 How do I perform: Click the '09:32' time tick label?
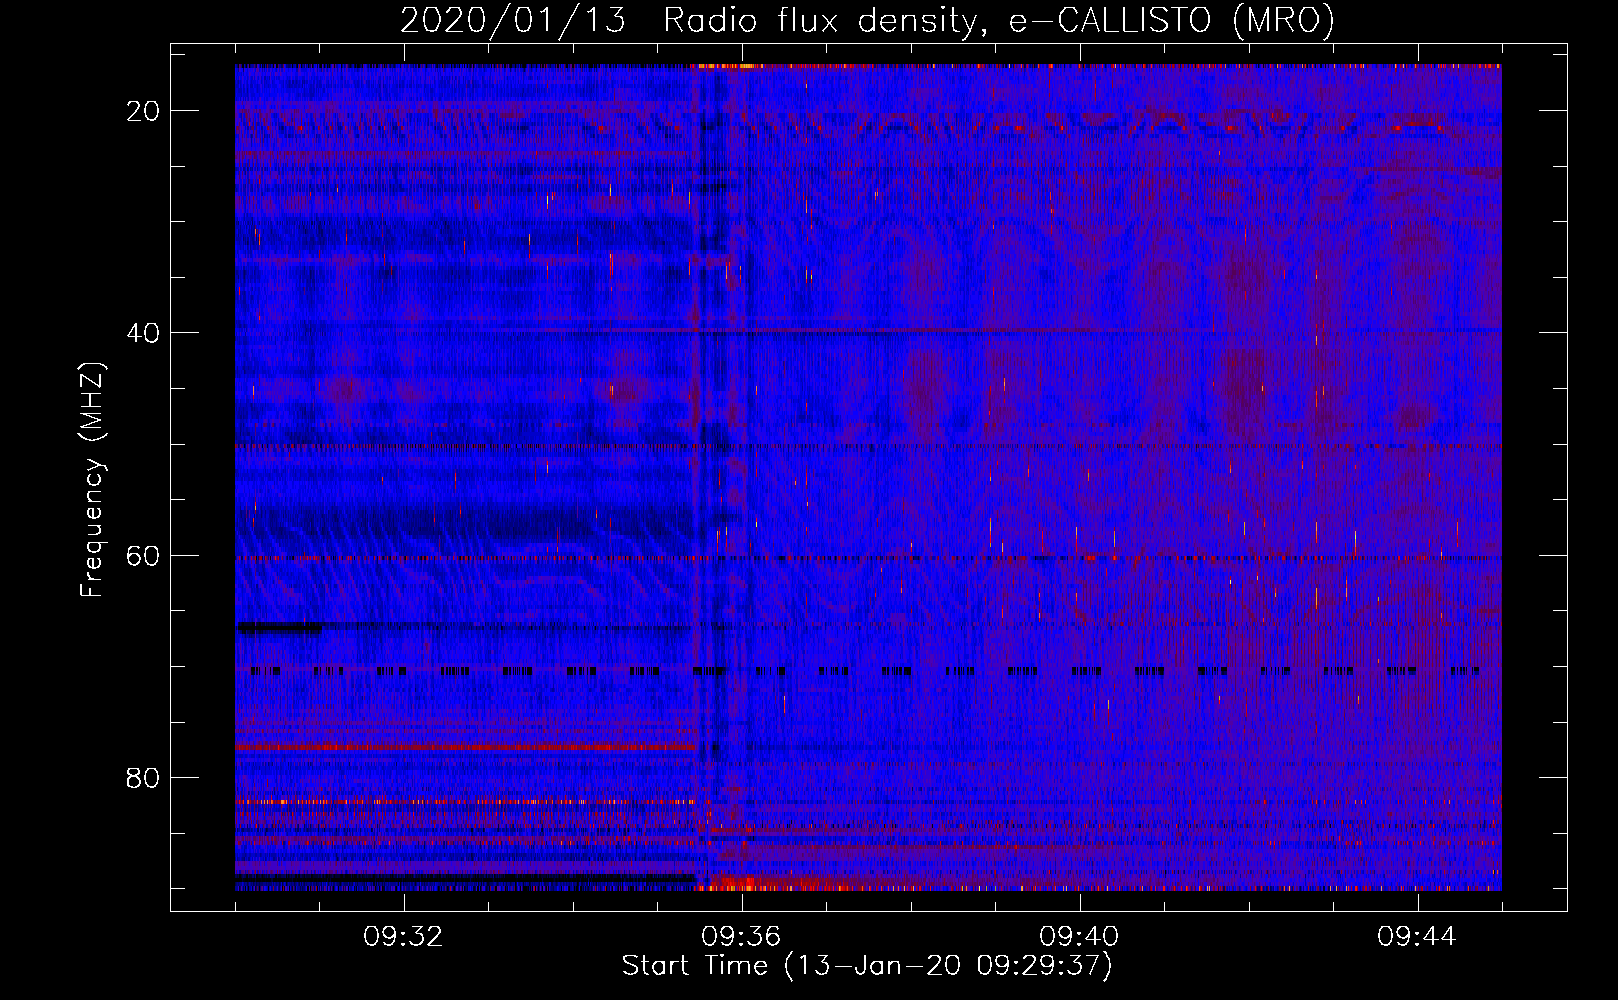[x=403, y=937]
